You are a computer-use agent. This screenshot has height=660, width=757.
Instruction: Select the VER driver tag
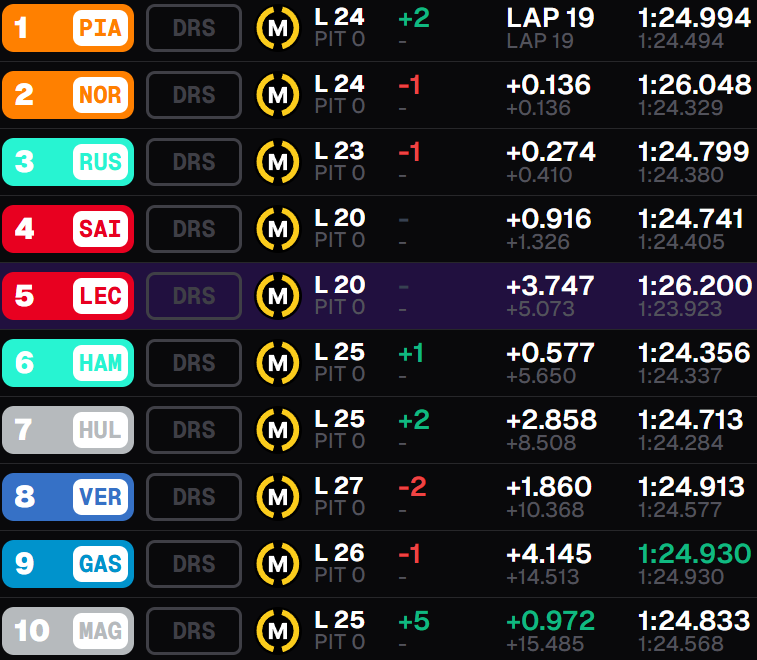point(101,497)
